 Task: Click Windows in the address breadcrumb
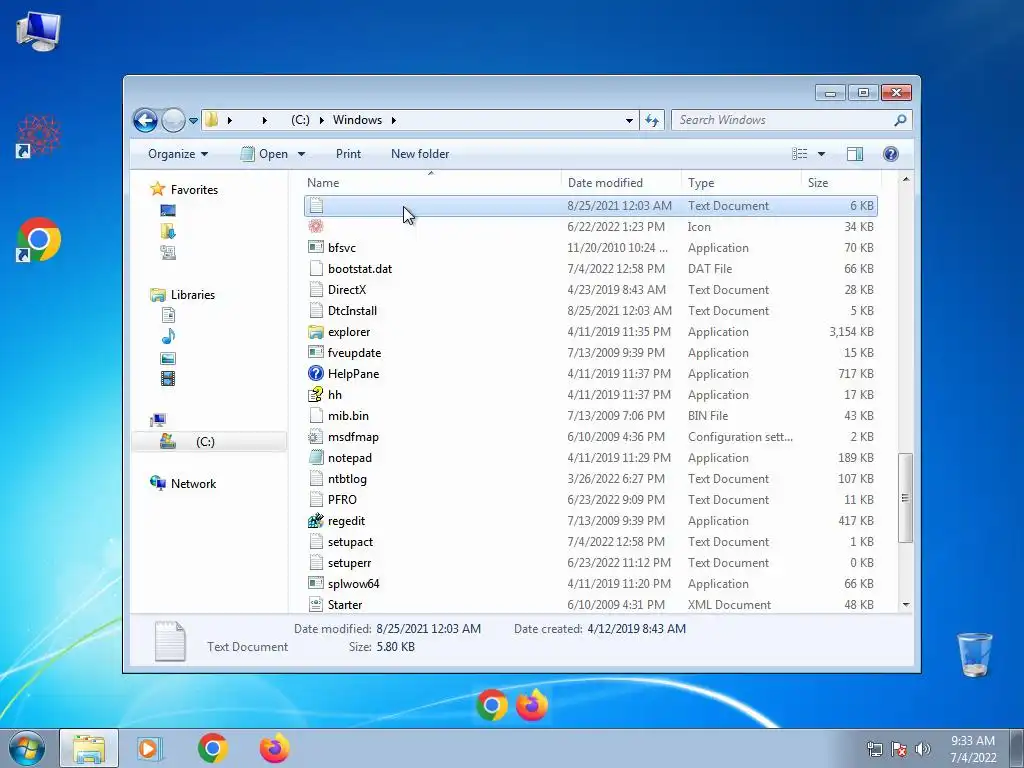pos(357,120)
